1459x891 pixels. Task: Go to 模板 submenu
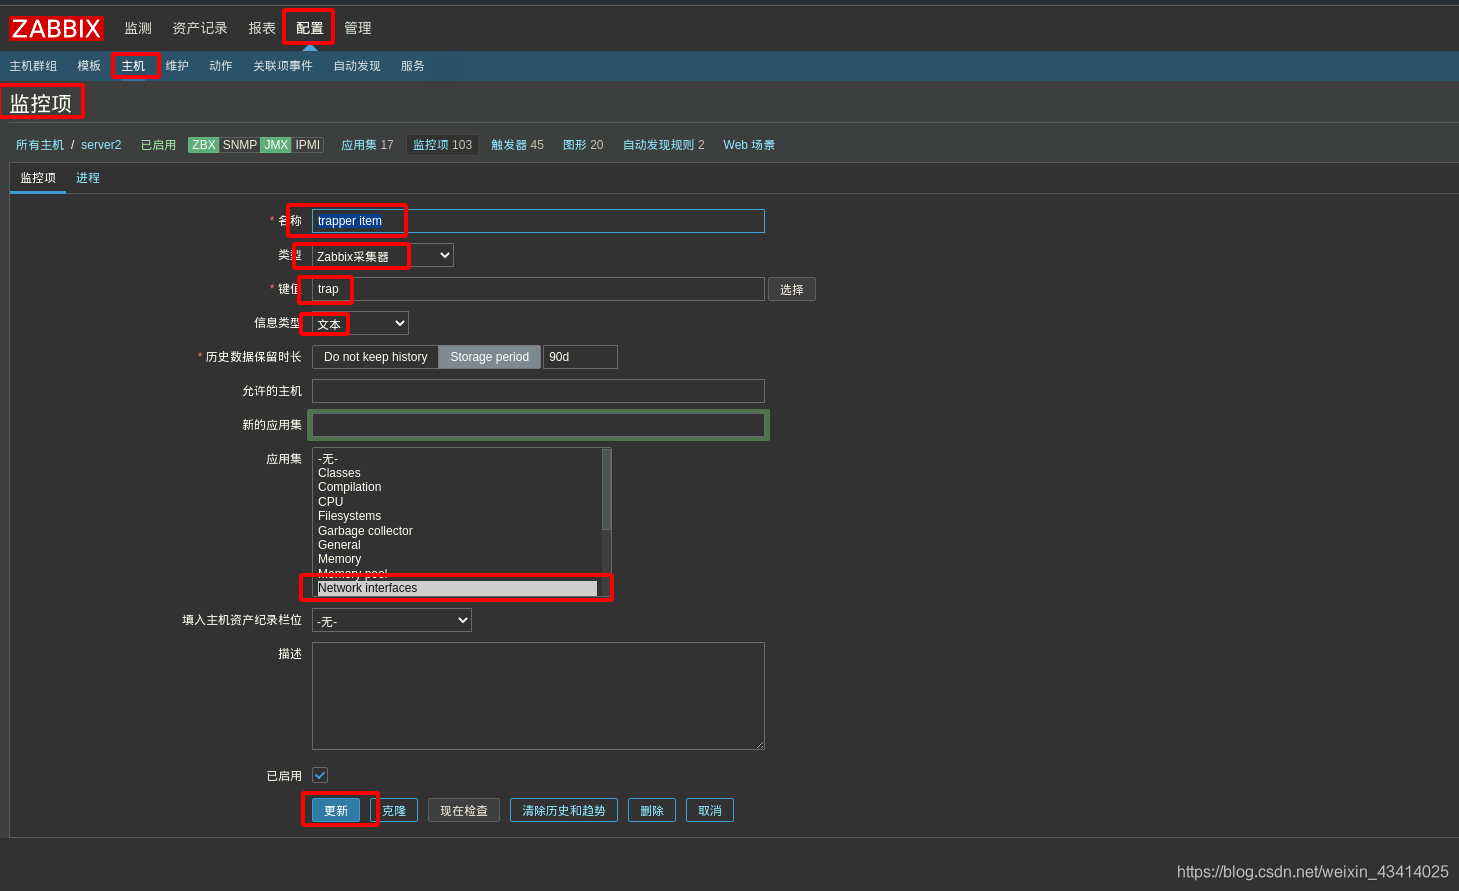point(89,66)
